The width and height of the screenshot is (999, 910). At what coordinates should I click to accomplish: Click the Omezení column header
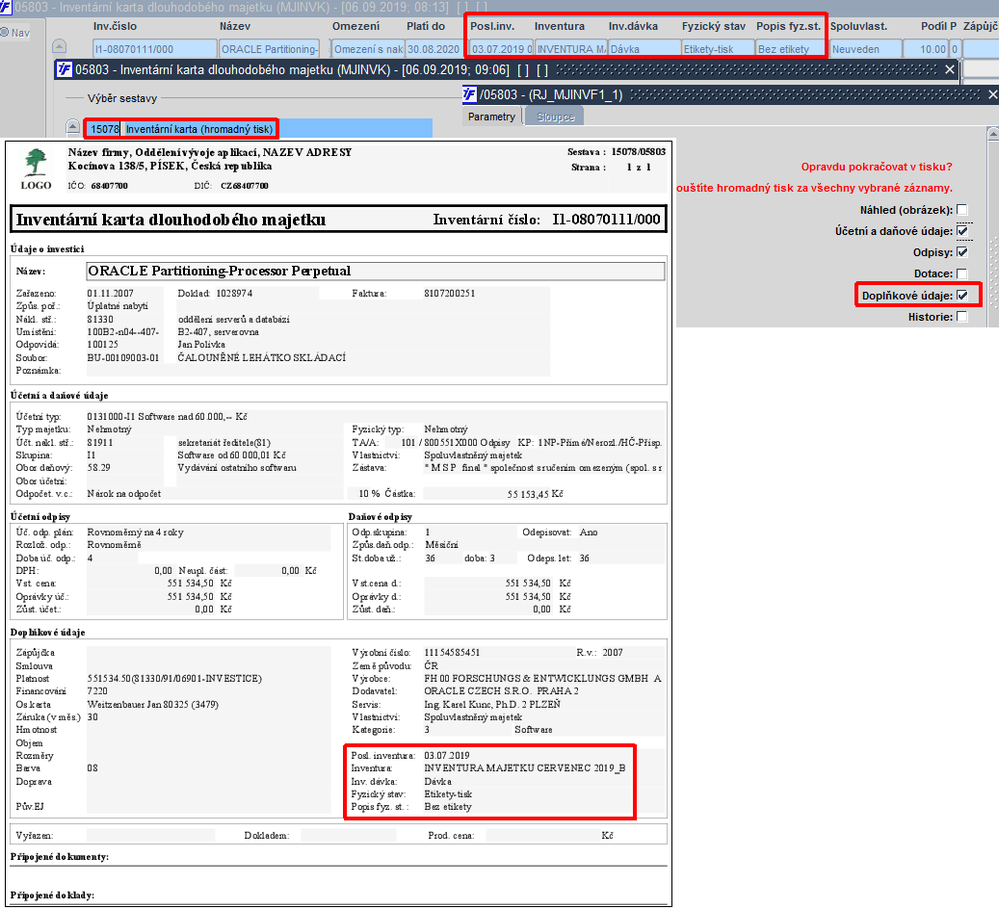[x=356, y=26]
